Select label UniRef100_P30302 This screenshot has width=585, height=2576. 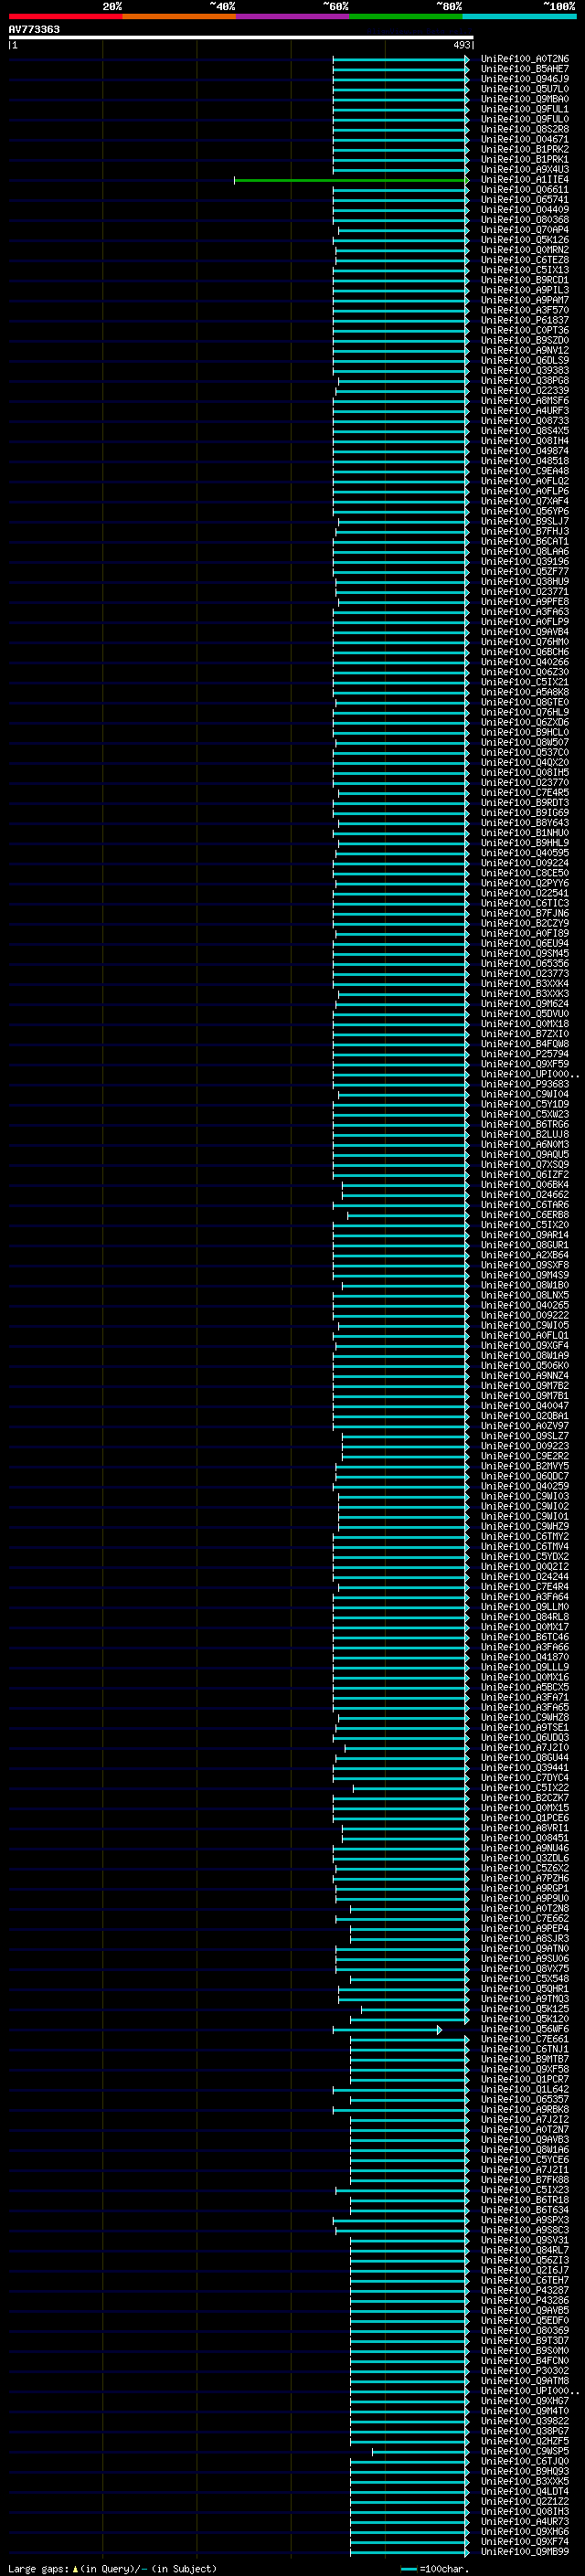click(x=524, y=2370)
